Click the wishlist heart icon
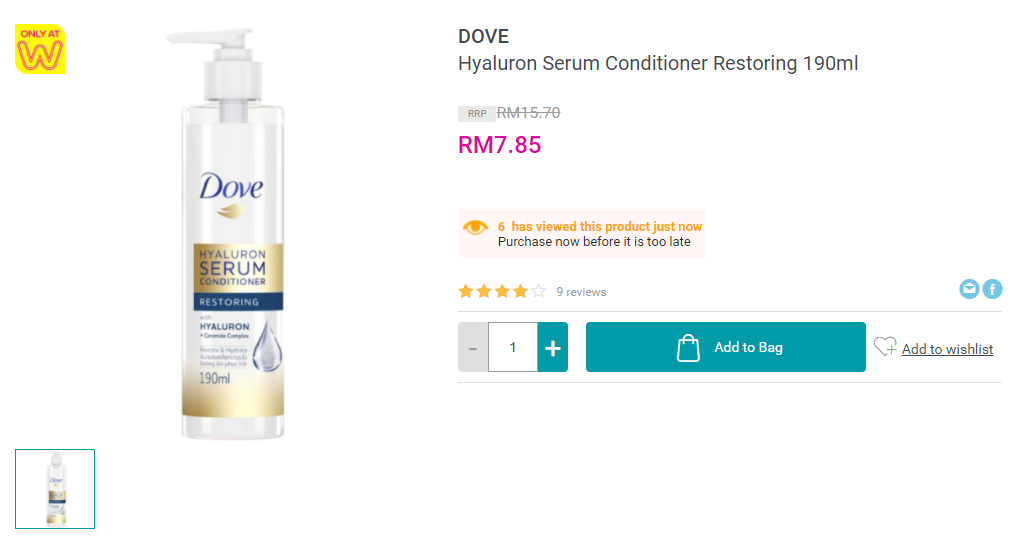The height and width of the screenshot is (539, 1018). [x=885, y=347]
